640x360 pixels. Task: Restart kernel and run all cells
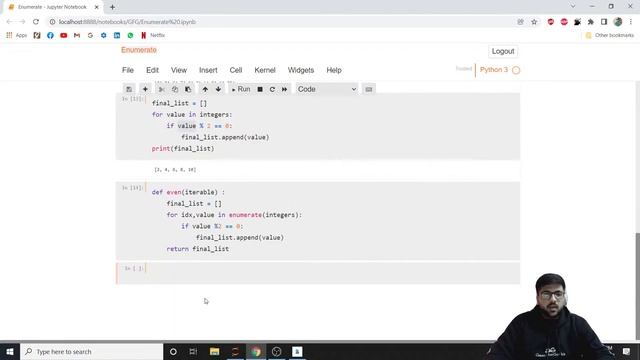(x=284, y=89)
